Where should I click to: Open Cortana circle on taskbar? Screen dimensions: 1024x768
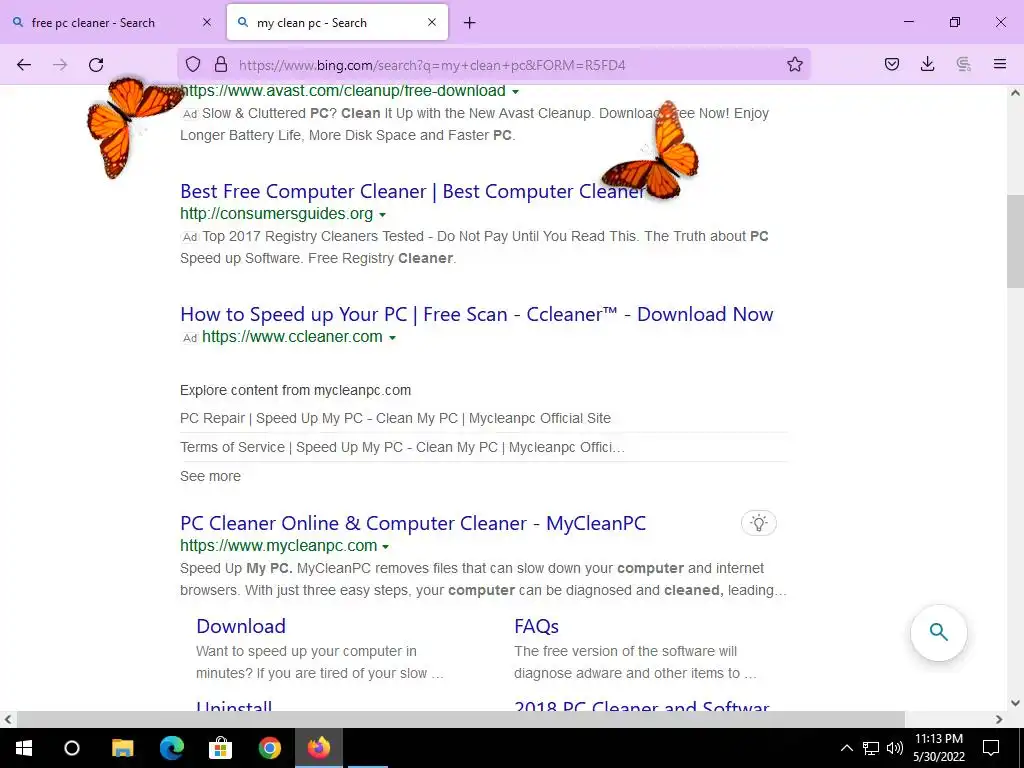pyautogui.click(x=72, y=748)
